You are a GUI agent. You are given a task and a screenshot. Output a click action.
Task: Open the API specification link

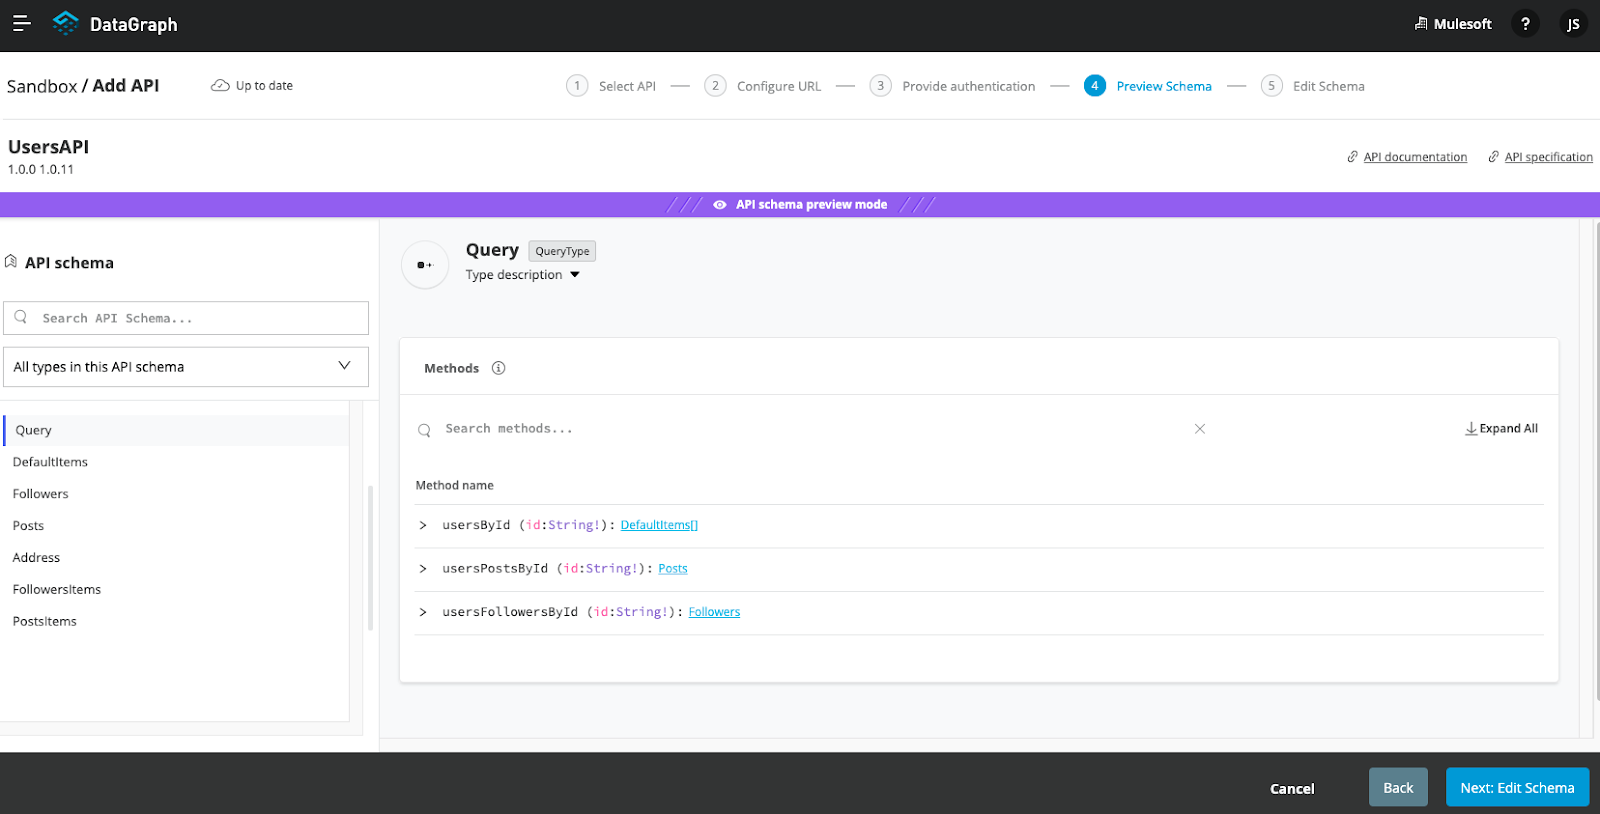1548,157
